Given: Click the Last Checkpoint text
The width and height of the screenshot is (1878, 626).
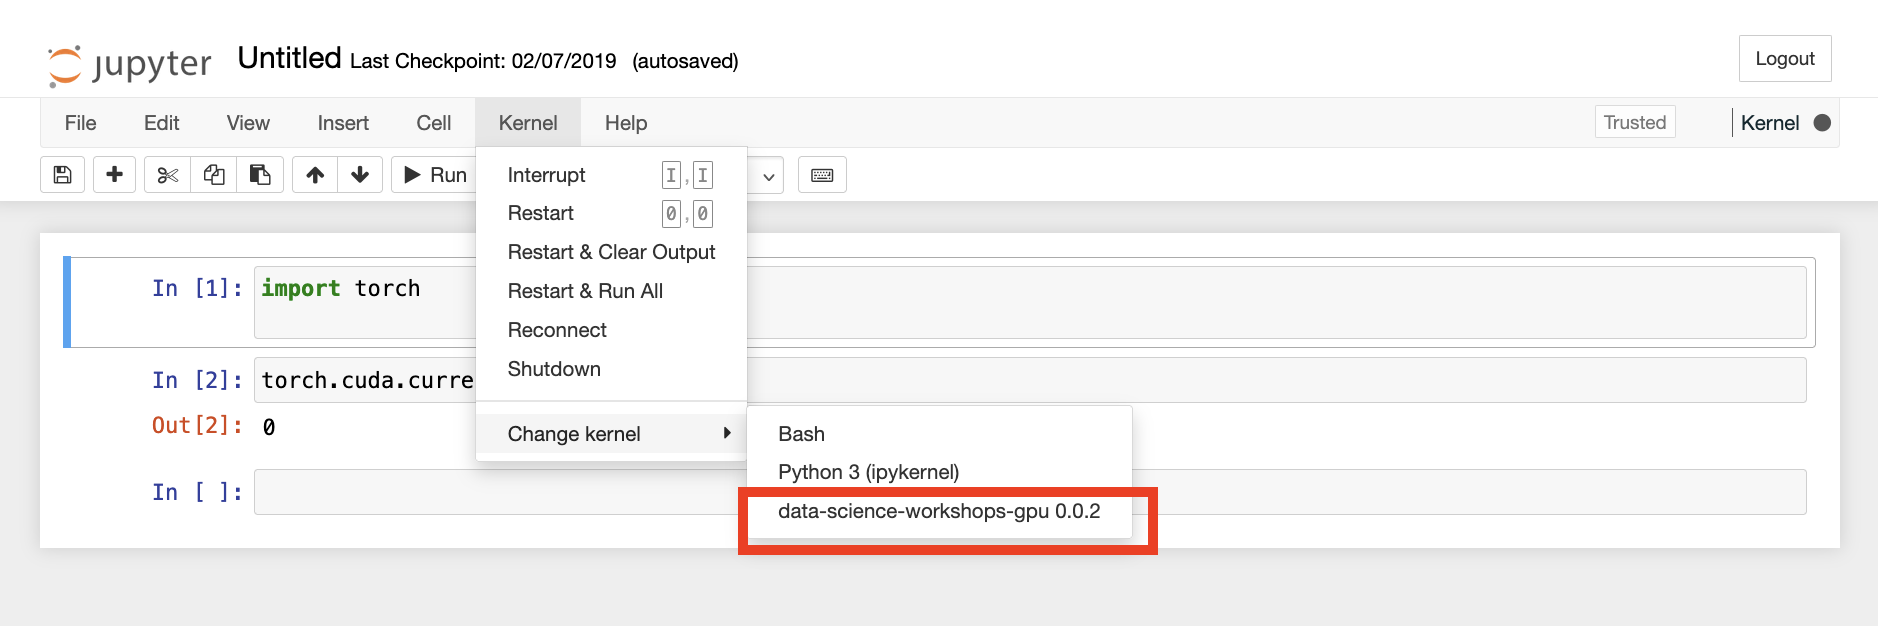Looking at the screenshot, I should coord(483,61).
